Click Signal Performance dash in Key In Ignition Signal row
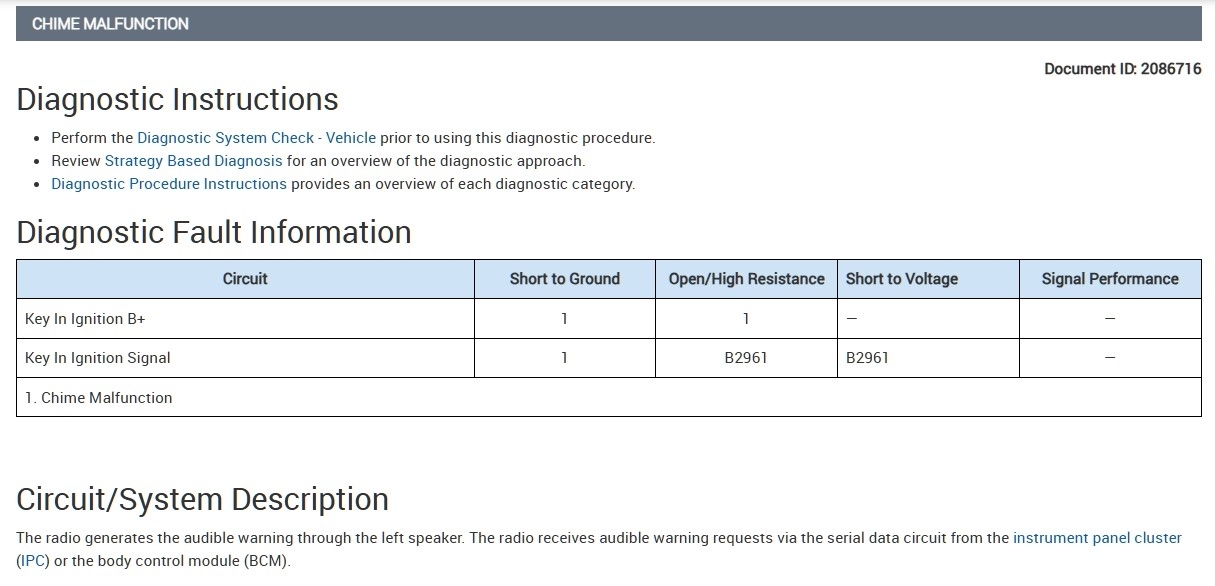This screenshot has height=586, width=1215. [x=1110, y=358]
